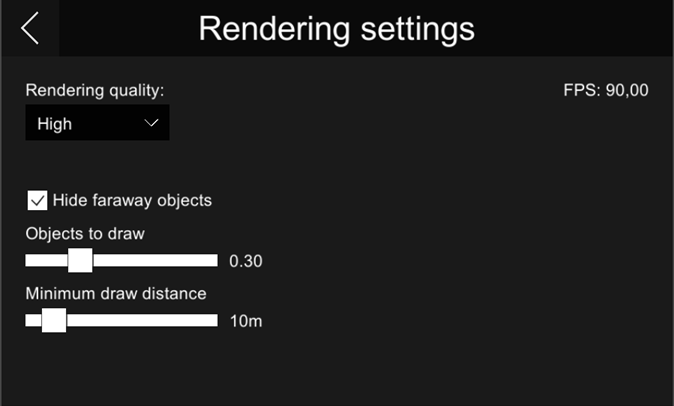Click the "Minimum draw distance" label
Viewport: 674px width, 406px height.
pos(116,294)
